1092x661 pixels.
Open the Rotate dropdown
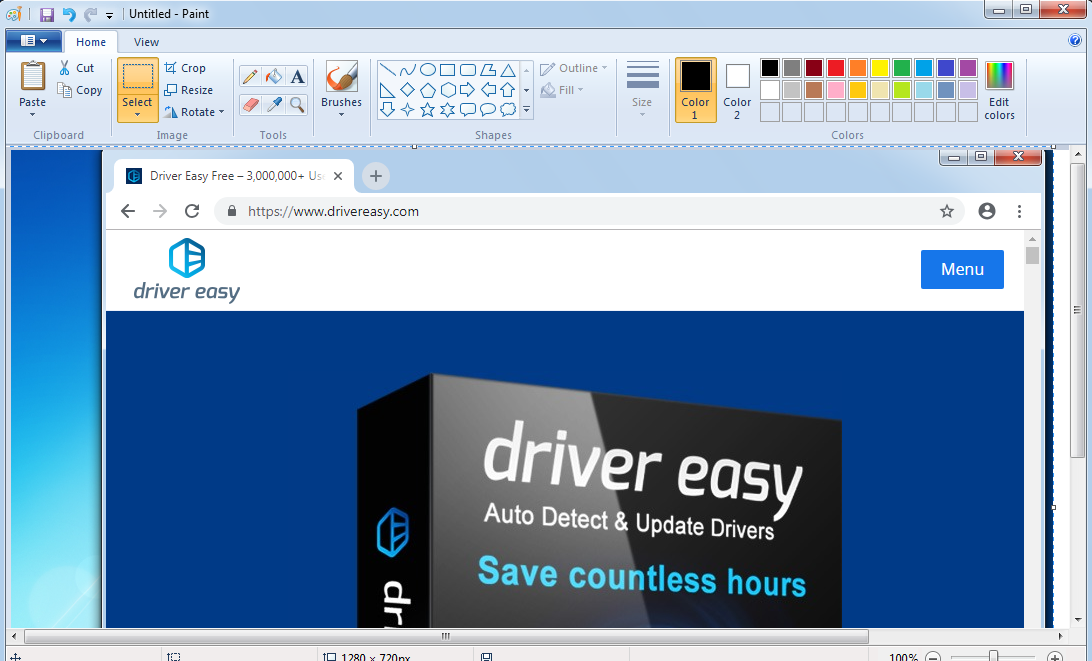(194, 112)
